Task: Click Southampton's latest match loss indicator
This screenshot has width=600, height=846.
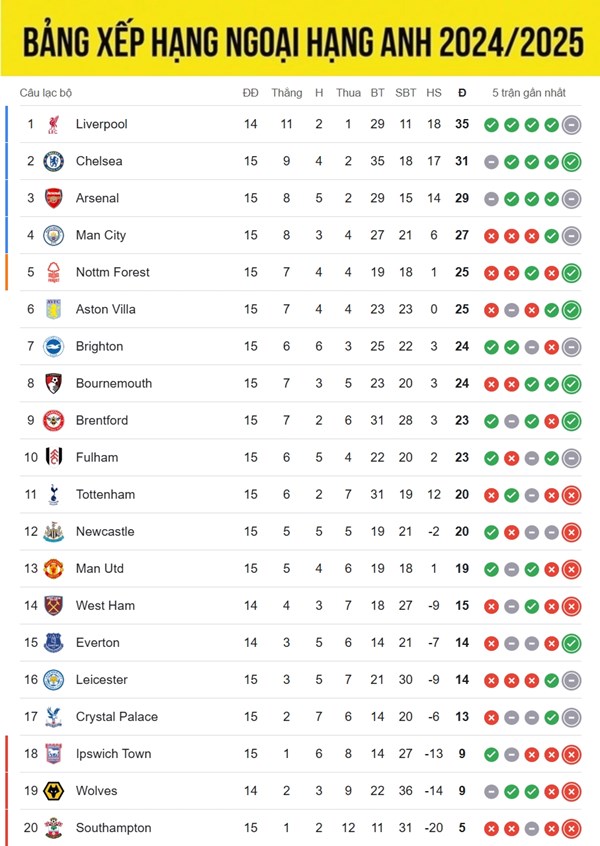Action: pos(571,829)
